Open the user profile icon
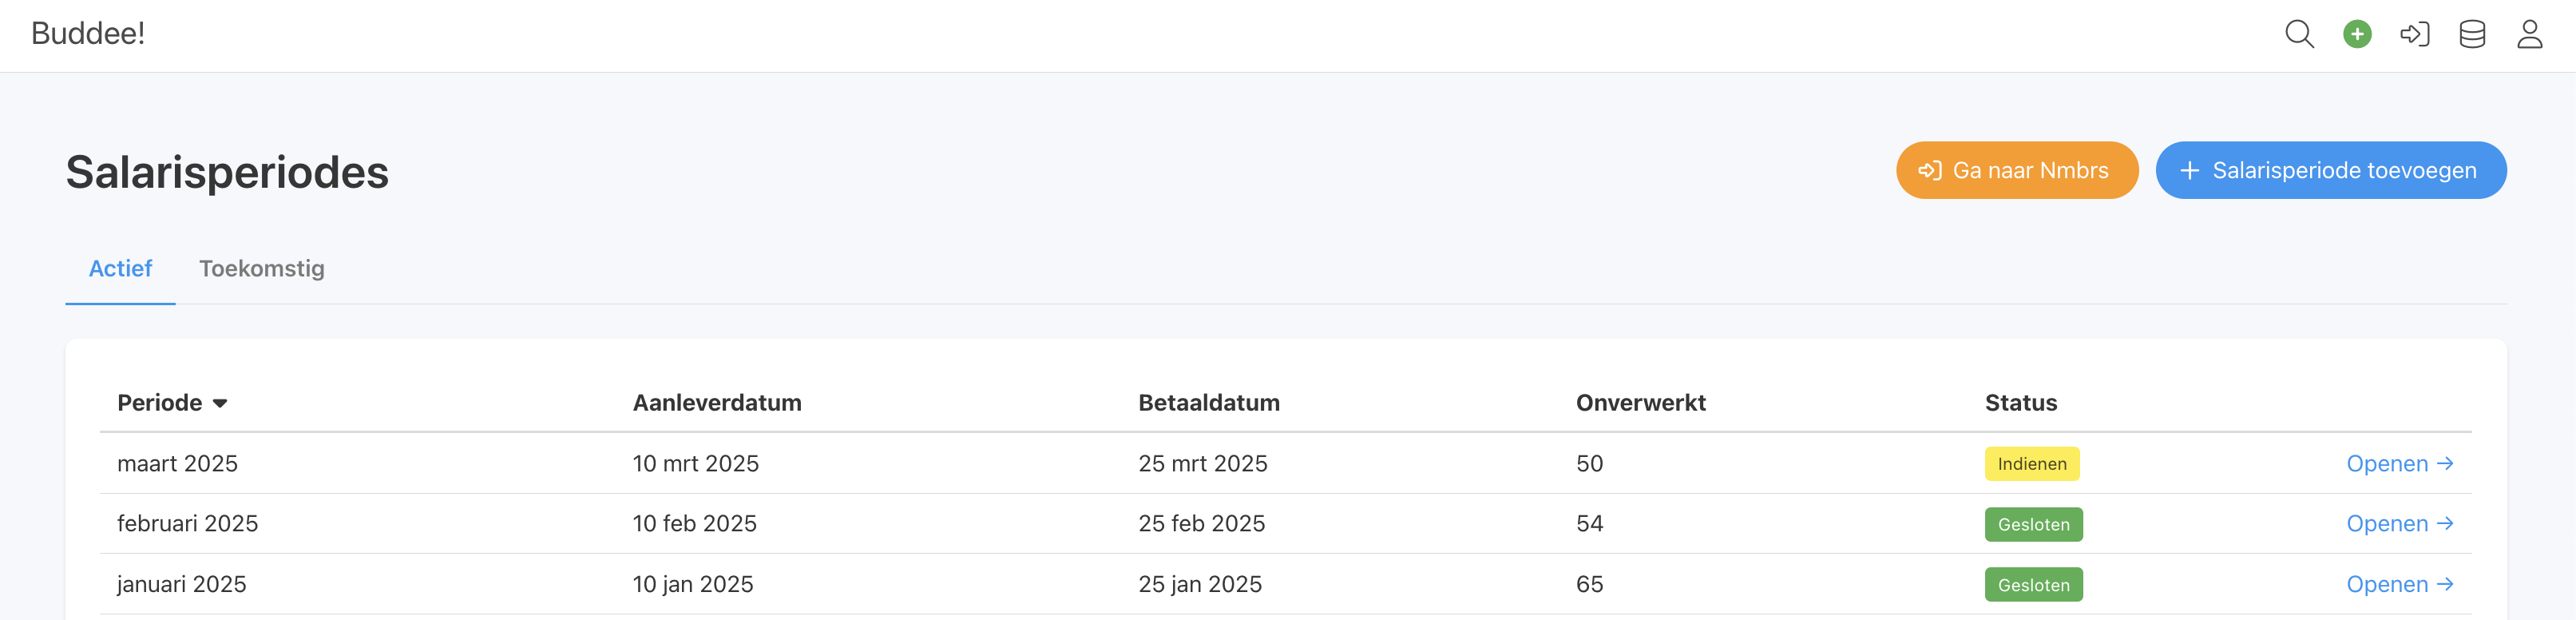2576x620 pixels. 2529,34
